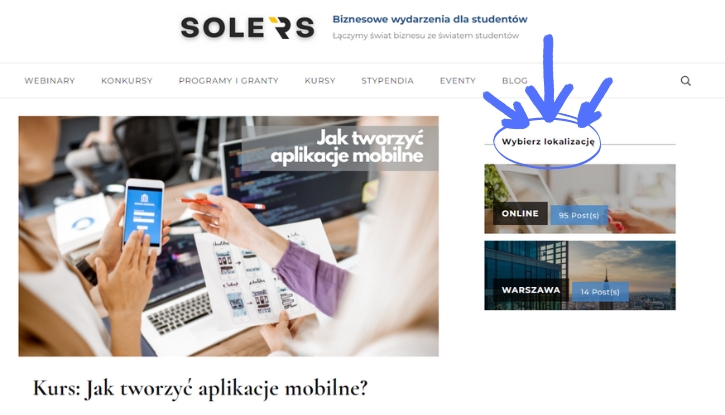Go to PROGRAMY I GRANTY section

228,81
